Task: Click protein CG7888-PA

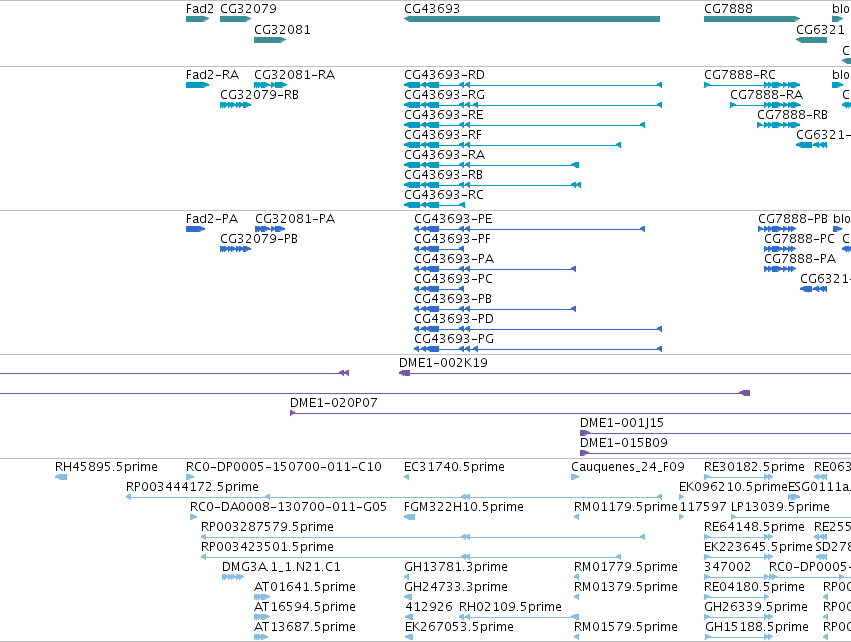Action: click(780, 269)
